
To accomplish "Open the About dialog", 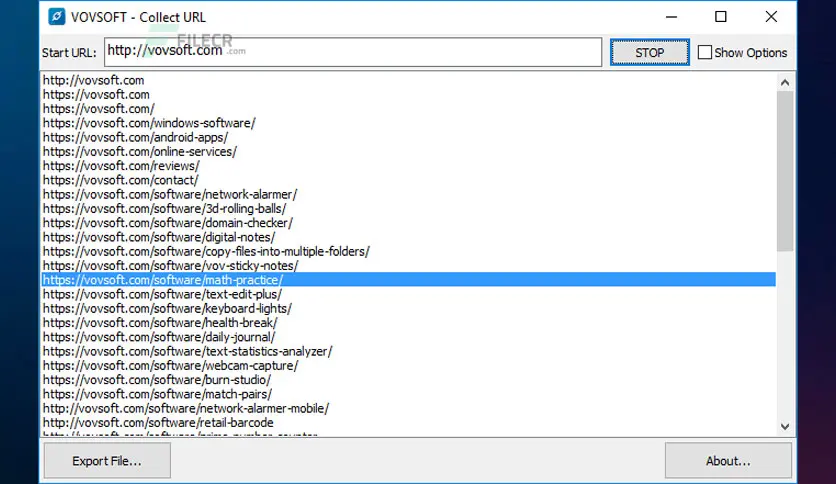I will pos(727,461).
